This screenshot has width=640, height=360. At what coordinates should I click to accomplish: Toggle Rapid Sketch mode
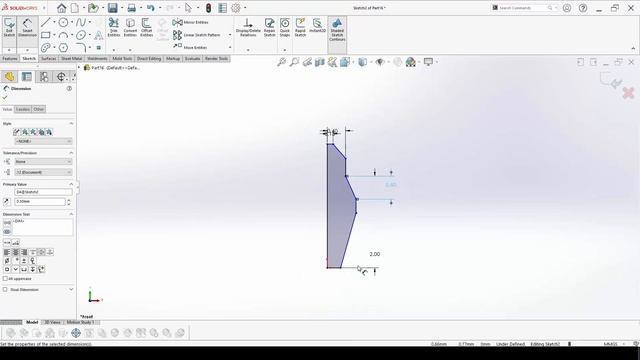pos(300,28)
